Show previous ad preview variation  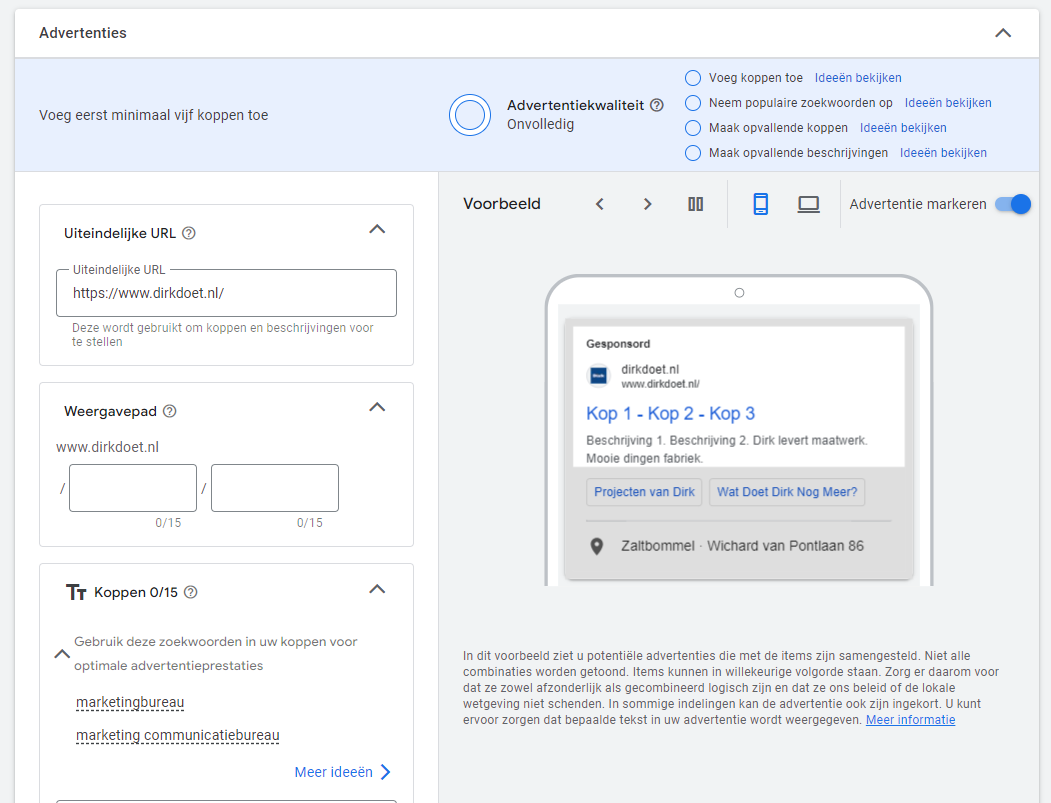pyautogui.click(x=600, y=204)
